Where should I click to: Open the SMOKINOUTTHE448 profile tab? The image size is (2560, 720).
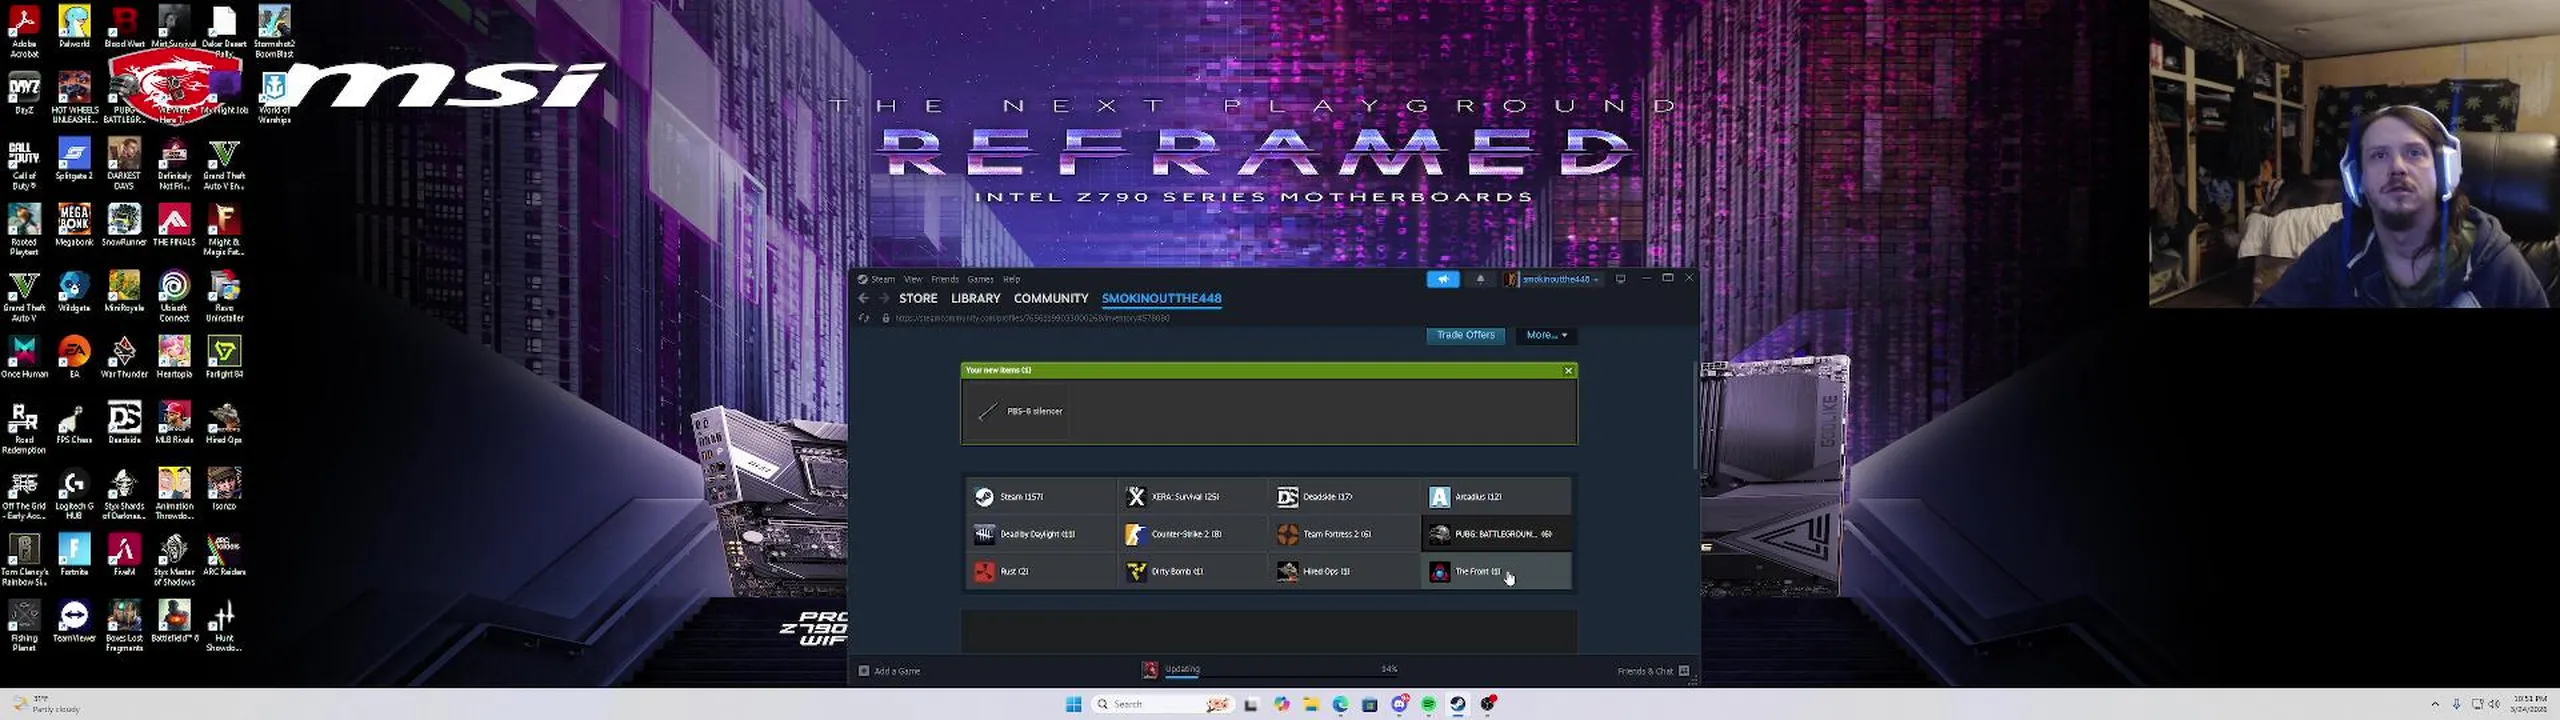[x=1161, y=298]
